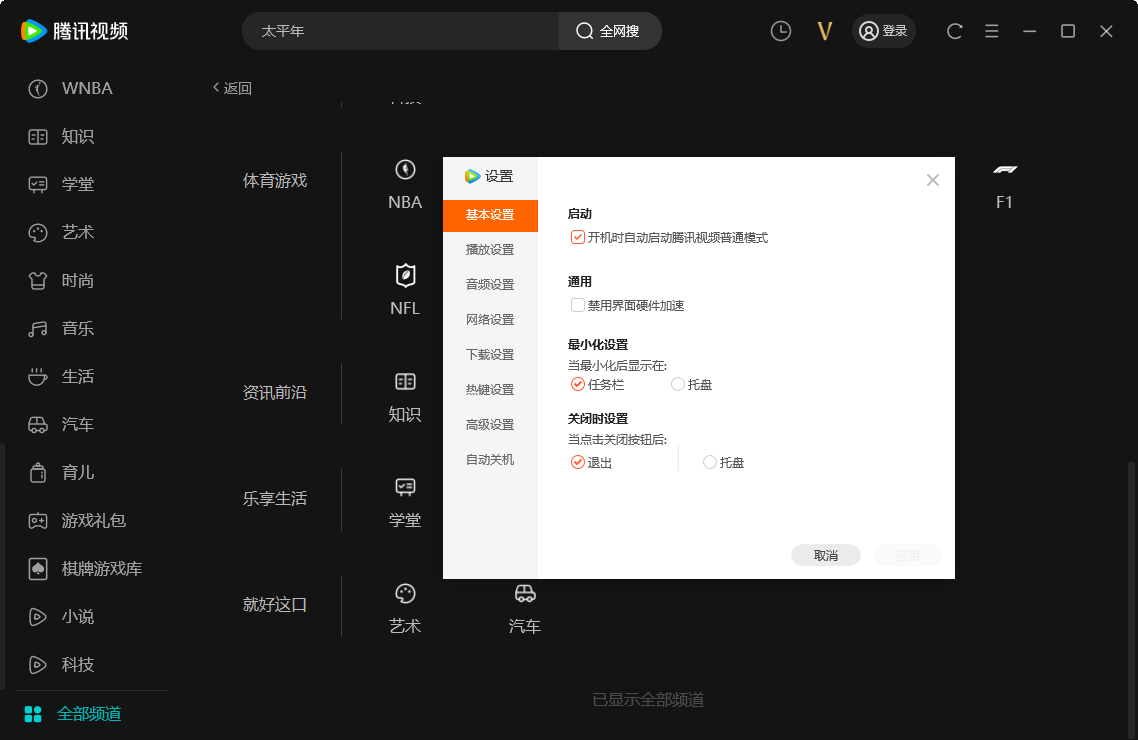Open the 汽车 channel from the sidebar
The image size is (1138, 740).
(68, 424)
